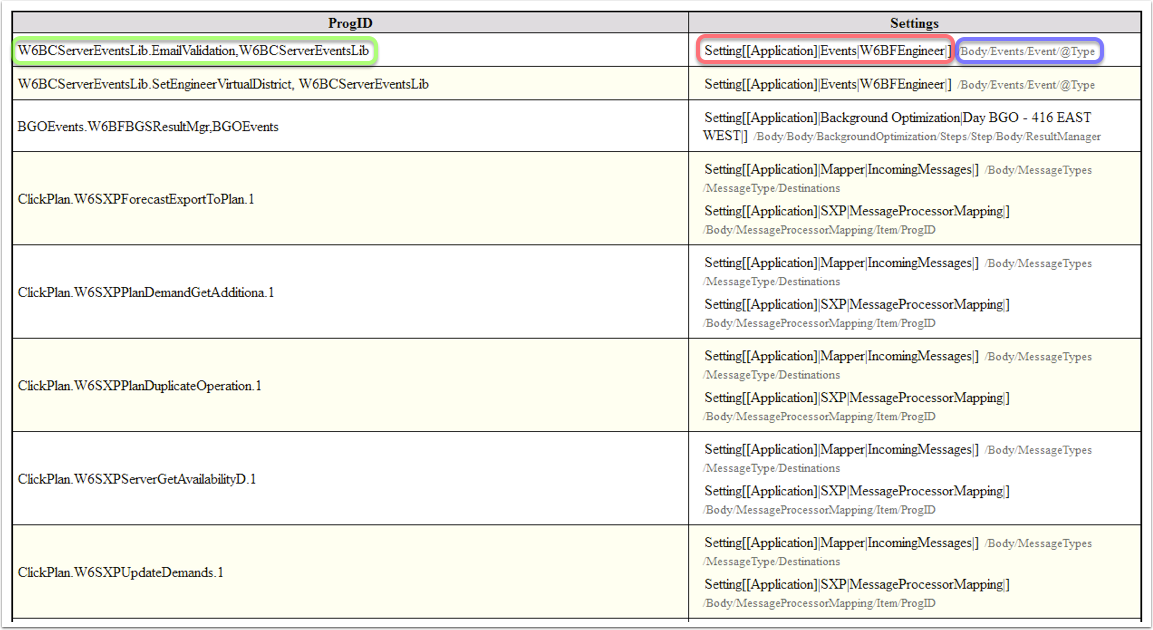1153x630 pixels.
Task: Open the Events|W6BFEngineer setting in EmailValidation row
Action: coord(827,50)
